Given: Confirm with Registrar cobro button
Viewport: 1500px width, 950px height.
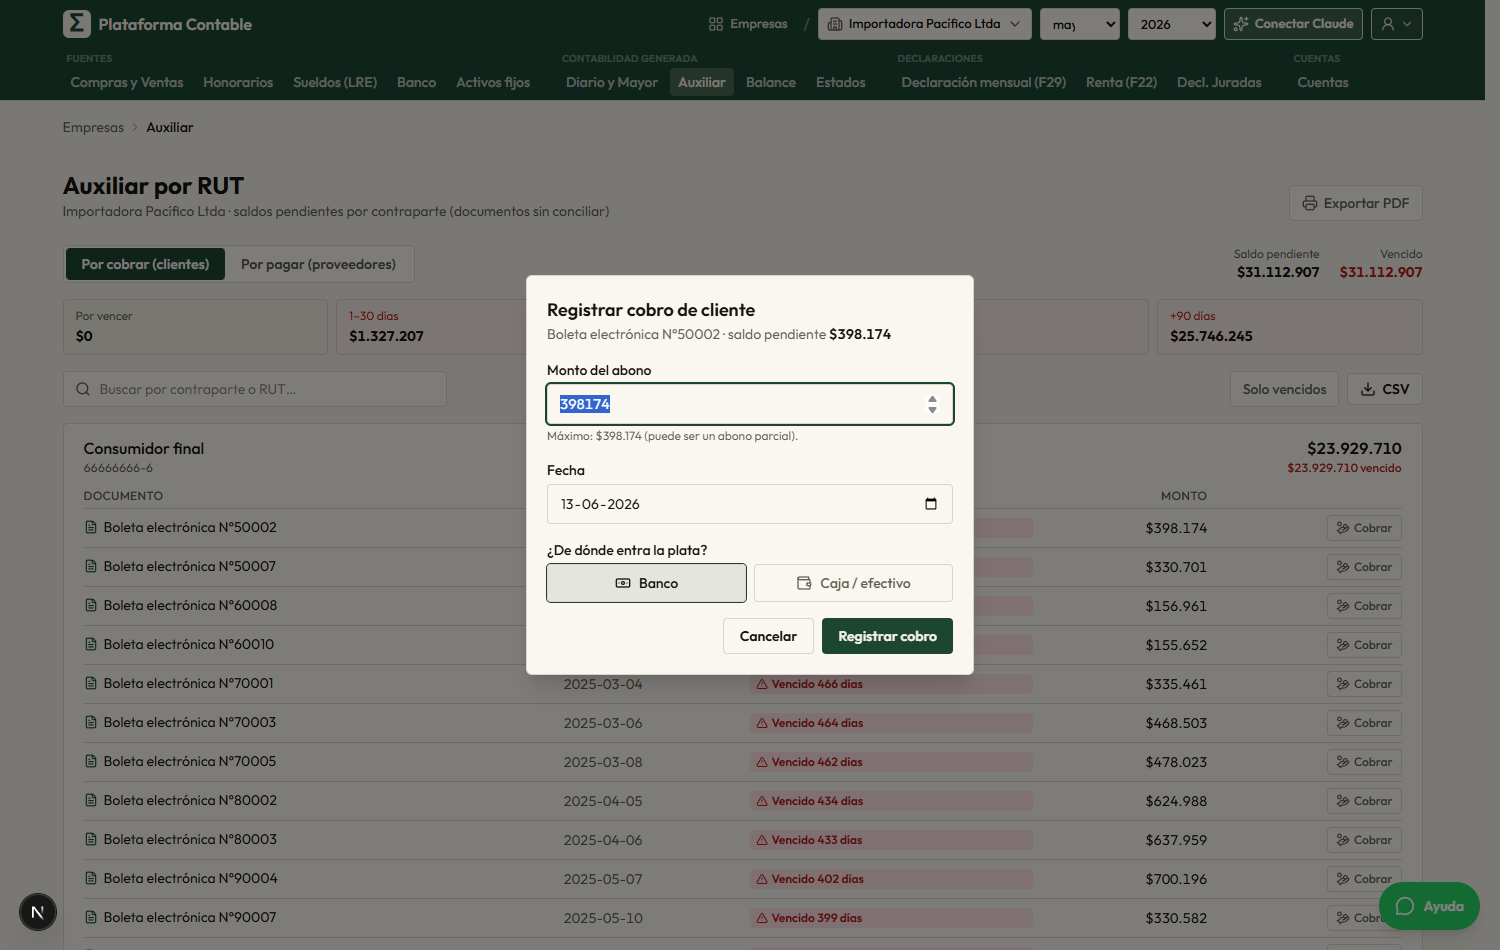Looking at the screenshot, I should (x=887, y=636).
